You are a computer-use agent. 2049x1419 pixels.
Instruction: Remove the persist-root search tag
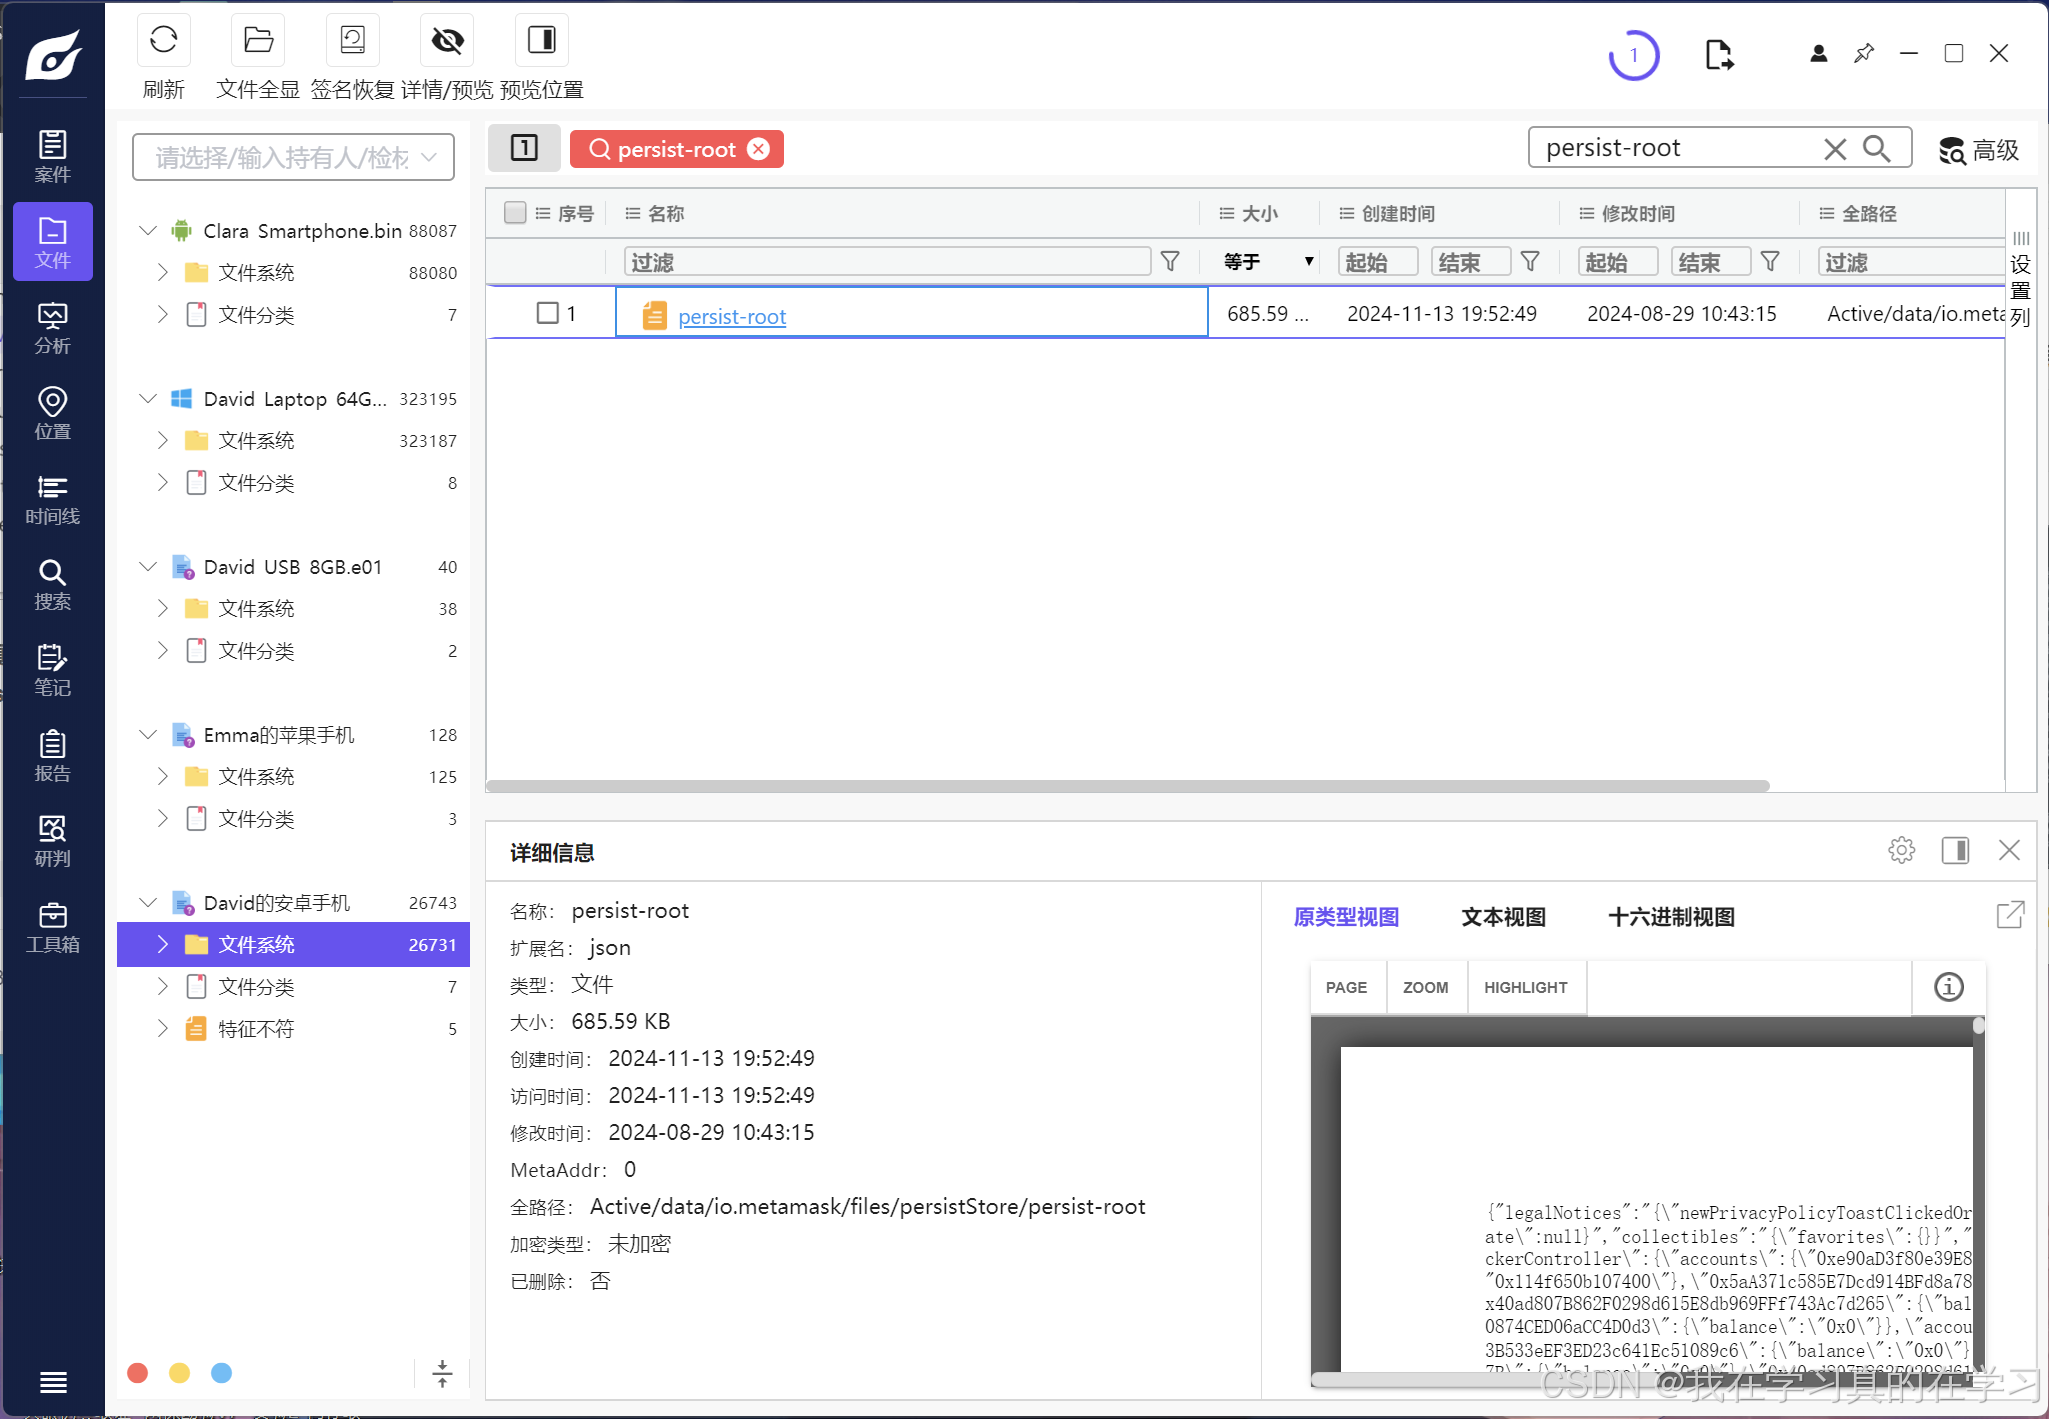pos(759,149)
